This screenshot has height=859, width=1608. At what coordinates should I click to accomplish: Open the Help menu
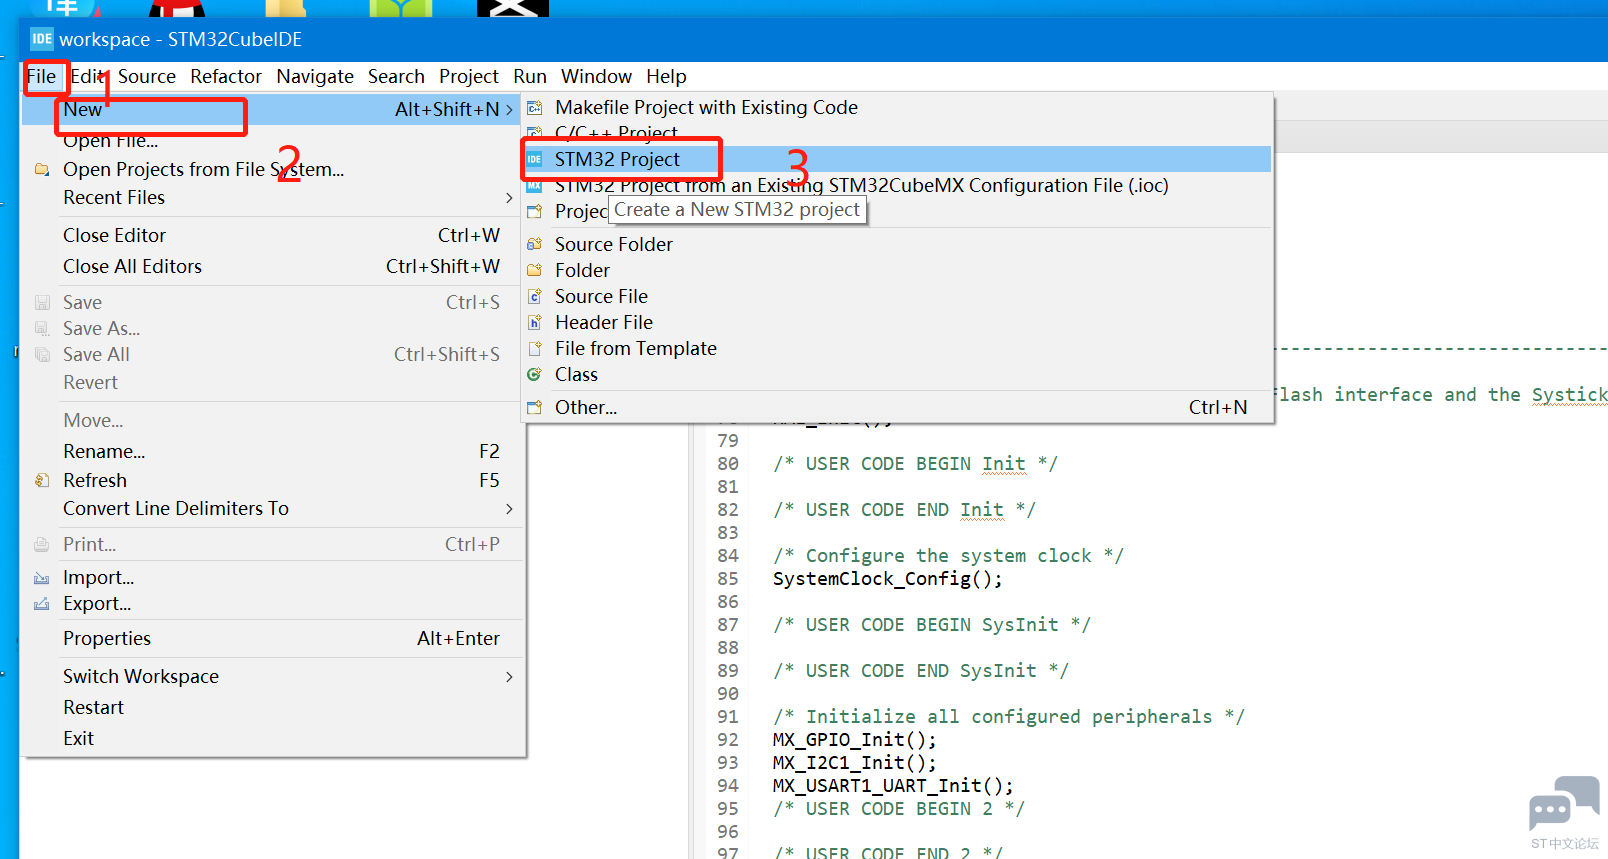click(x=666, y=76)
